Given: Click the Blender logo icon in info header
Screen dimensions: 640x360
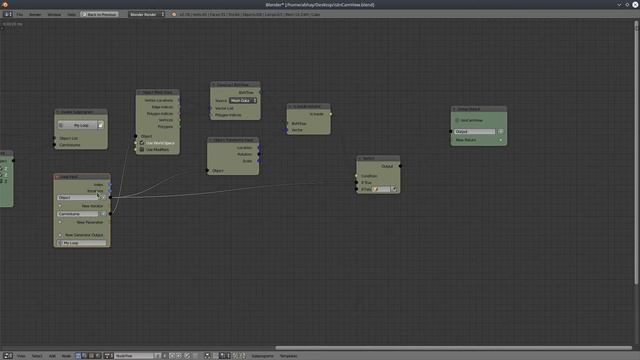Looking at the screenshot, I should (x=174, y=14).
